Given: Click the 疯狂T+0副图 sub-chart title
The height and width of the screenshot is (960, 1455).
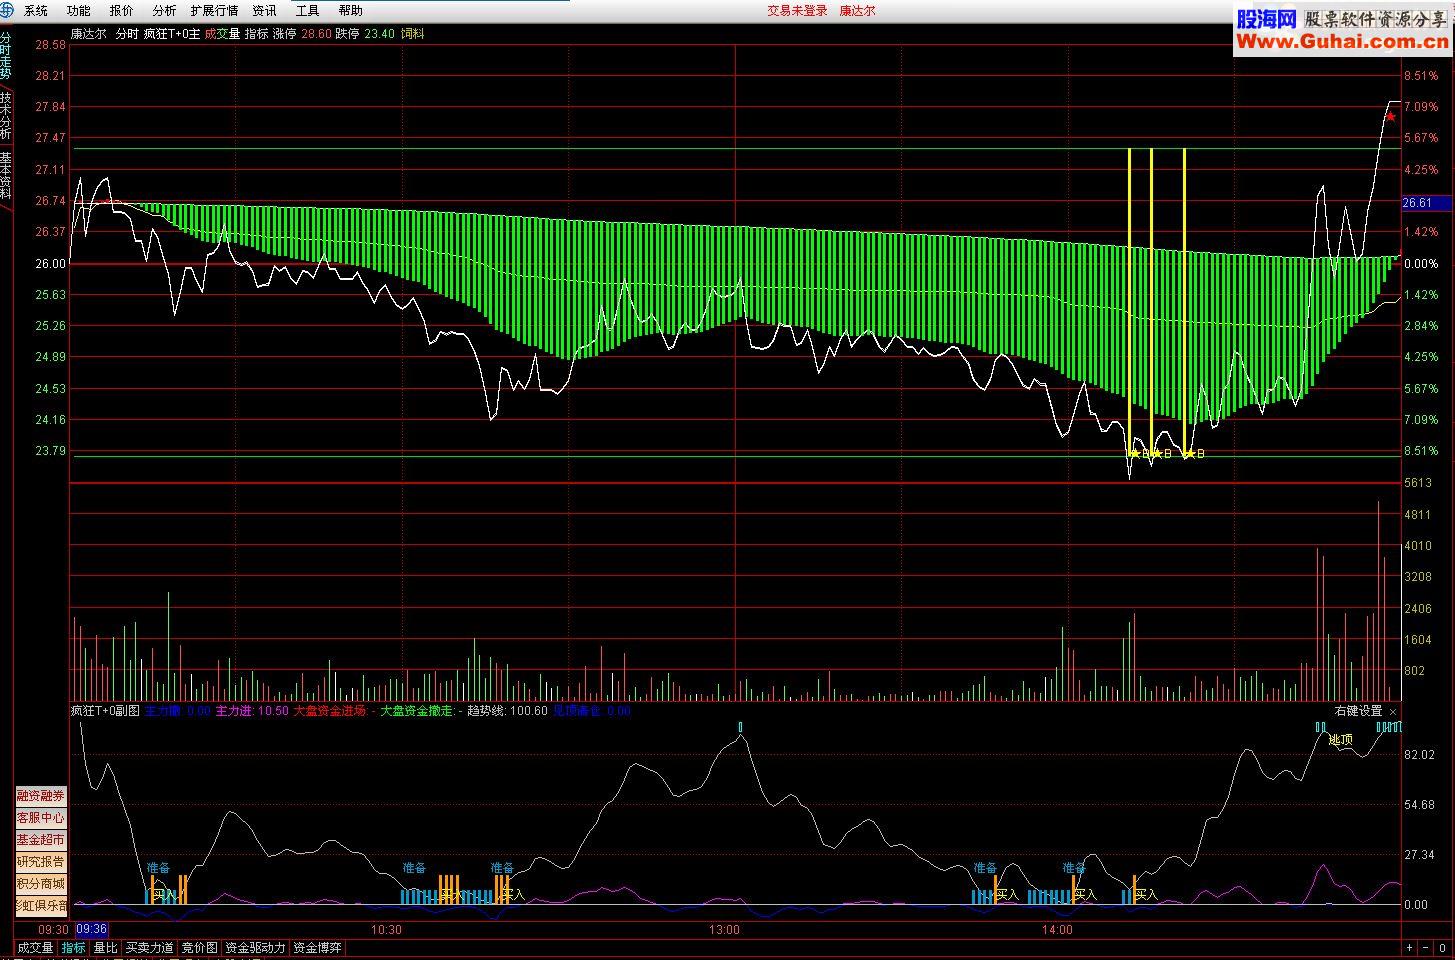Looking at the screenshot, I should [105, 711].
